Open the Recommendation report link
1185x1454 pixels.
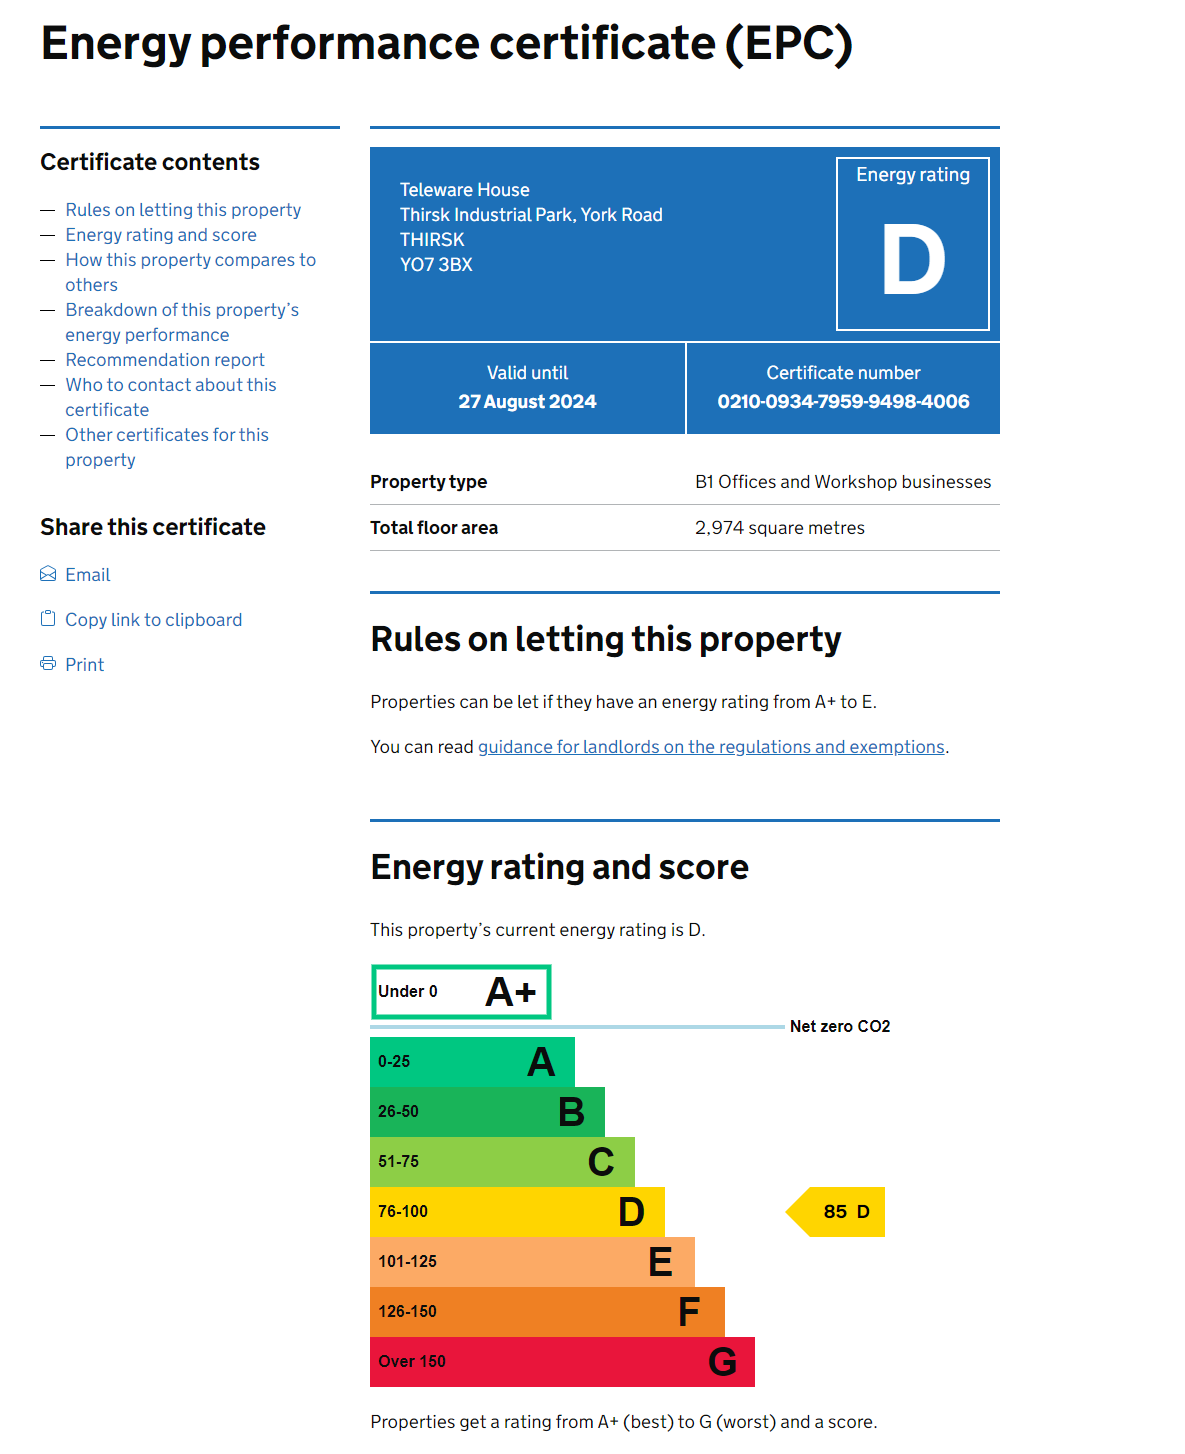(x=165, y=360)
